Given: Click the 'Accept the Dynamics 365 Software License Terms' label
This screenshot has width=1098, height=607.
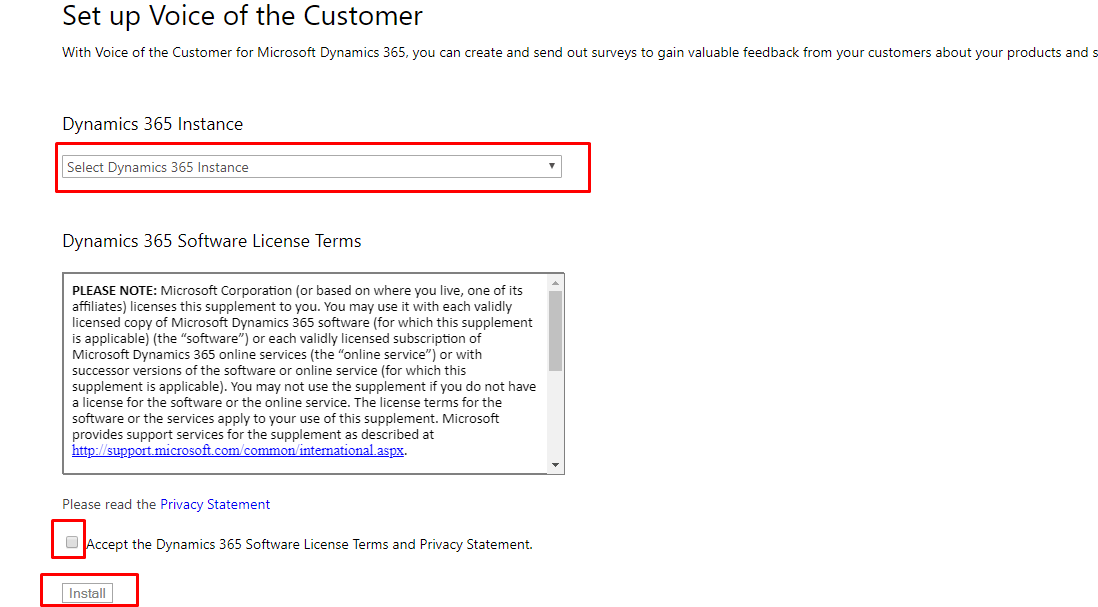Looking at the screenshot, I should click(310, 544).
